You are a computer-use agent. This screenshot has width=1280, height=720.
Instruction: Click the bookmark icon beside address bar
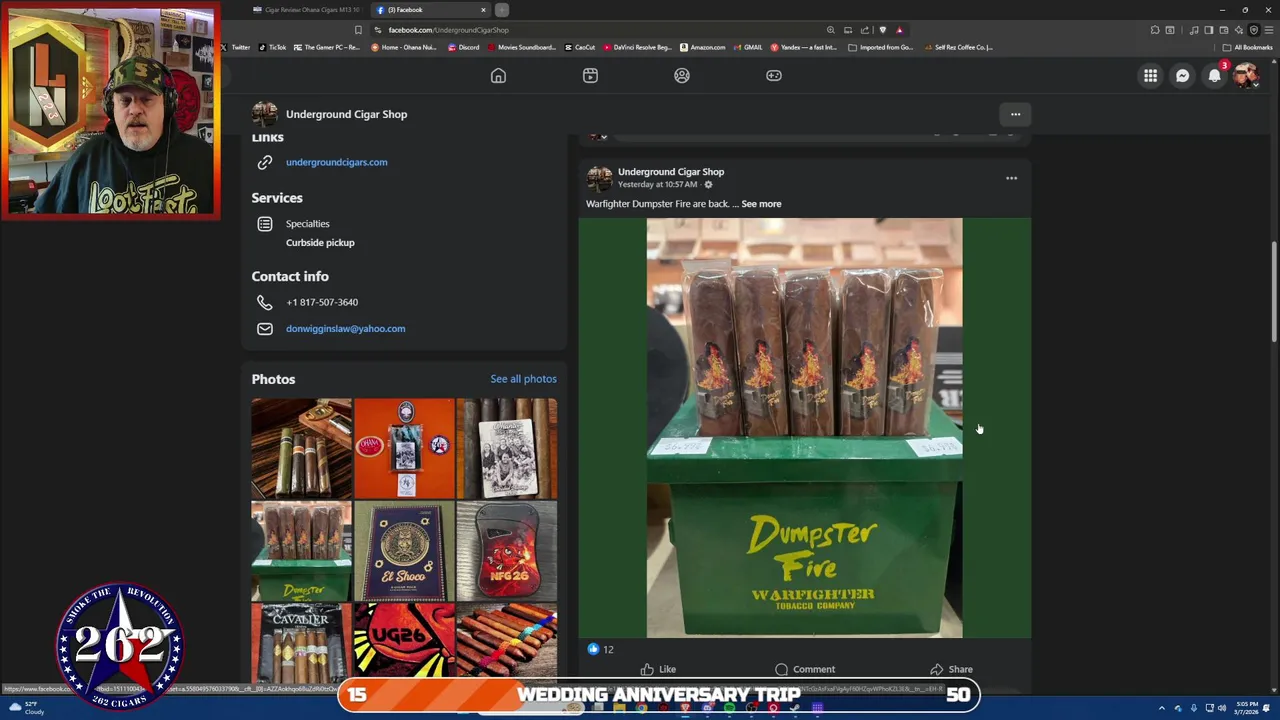pyautogui.click(x=358, y=30)
